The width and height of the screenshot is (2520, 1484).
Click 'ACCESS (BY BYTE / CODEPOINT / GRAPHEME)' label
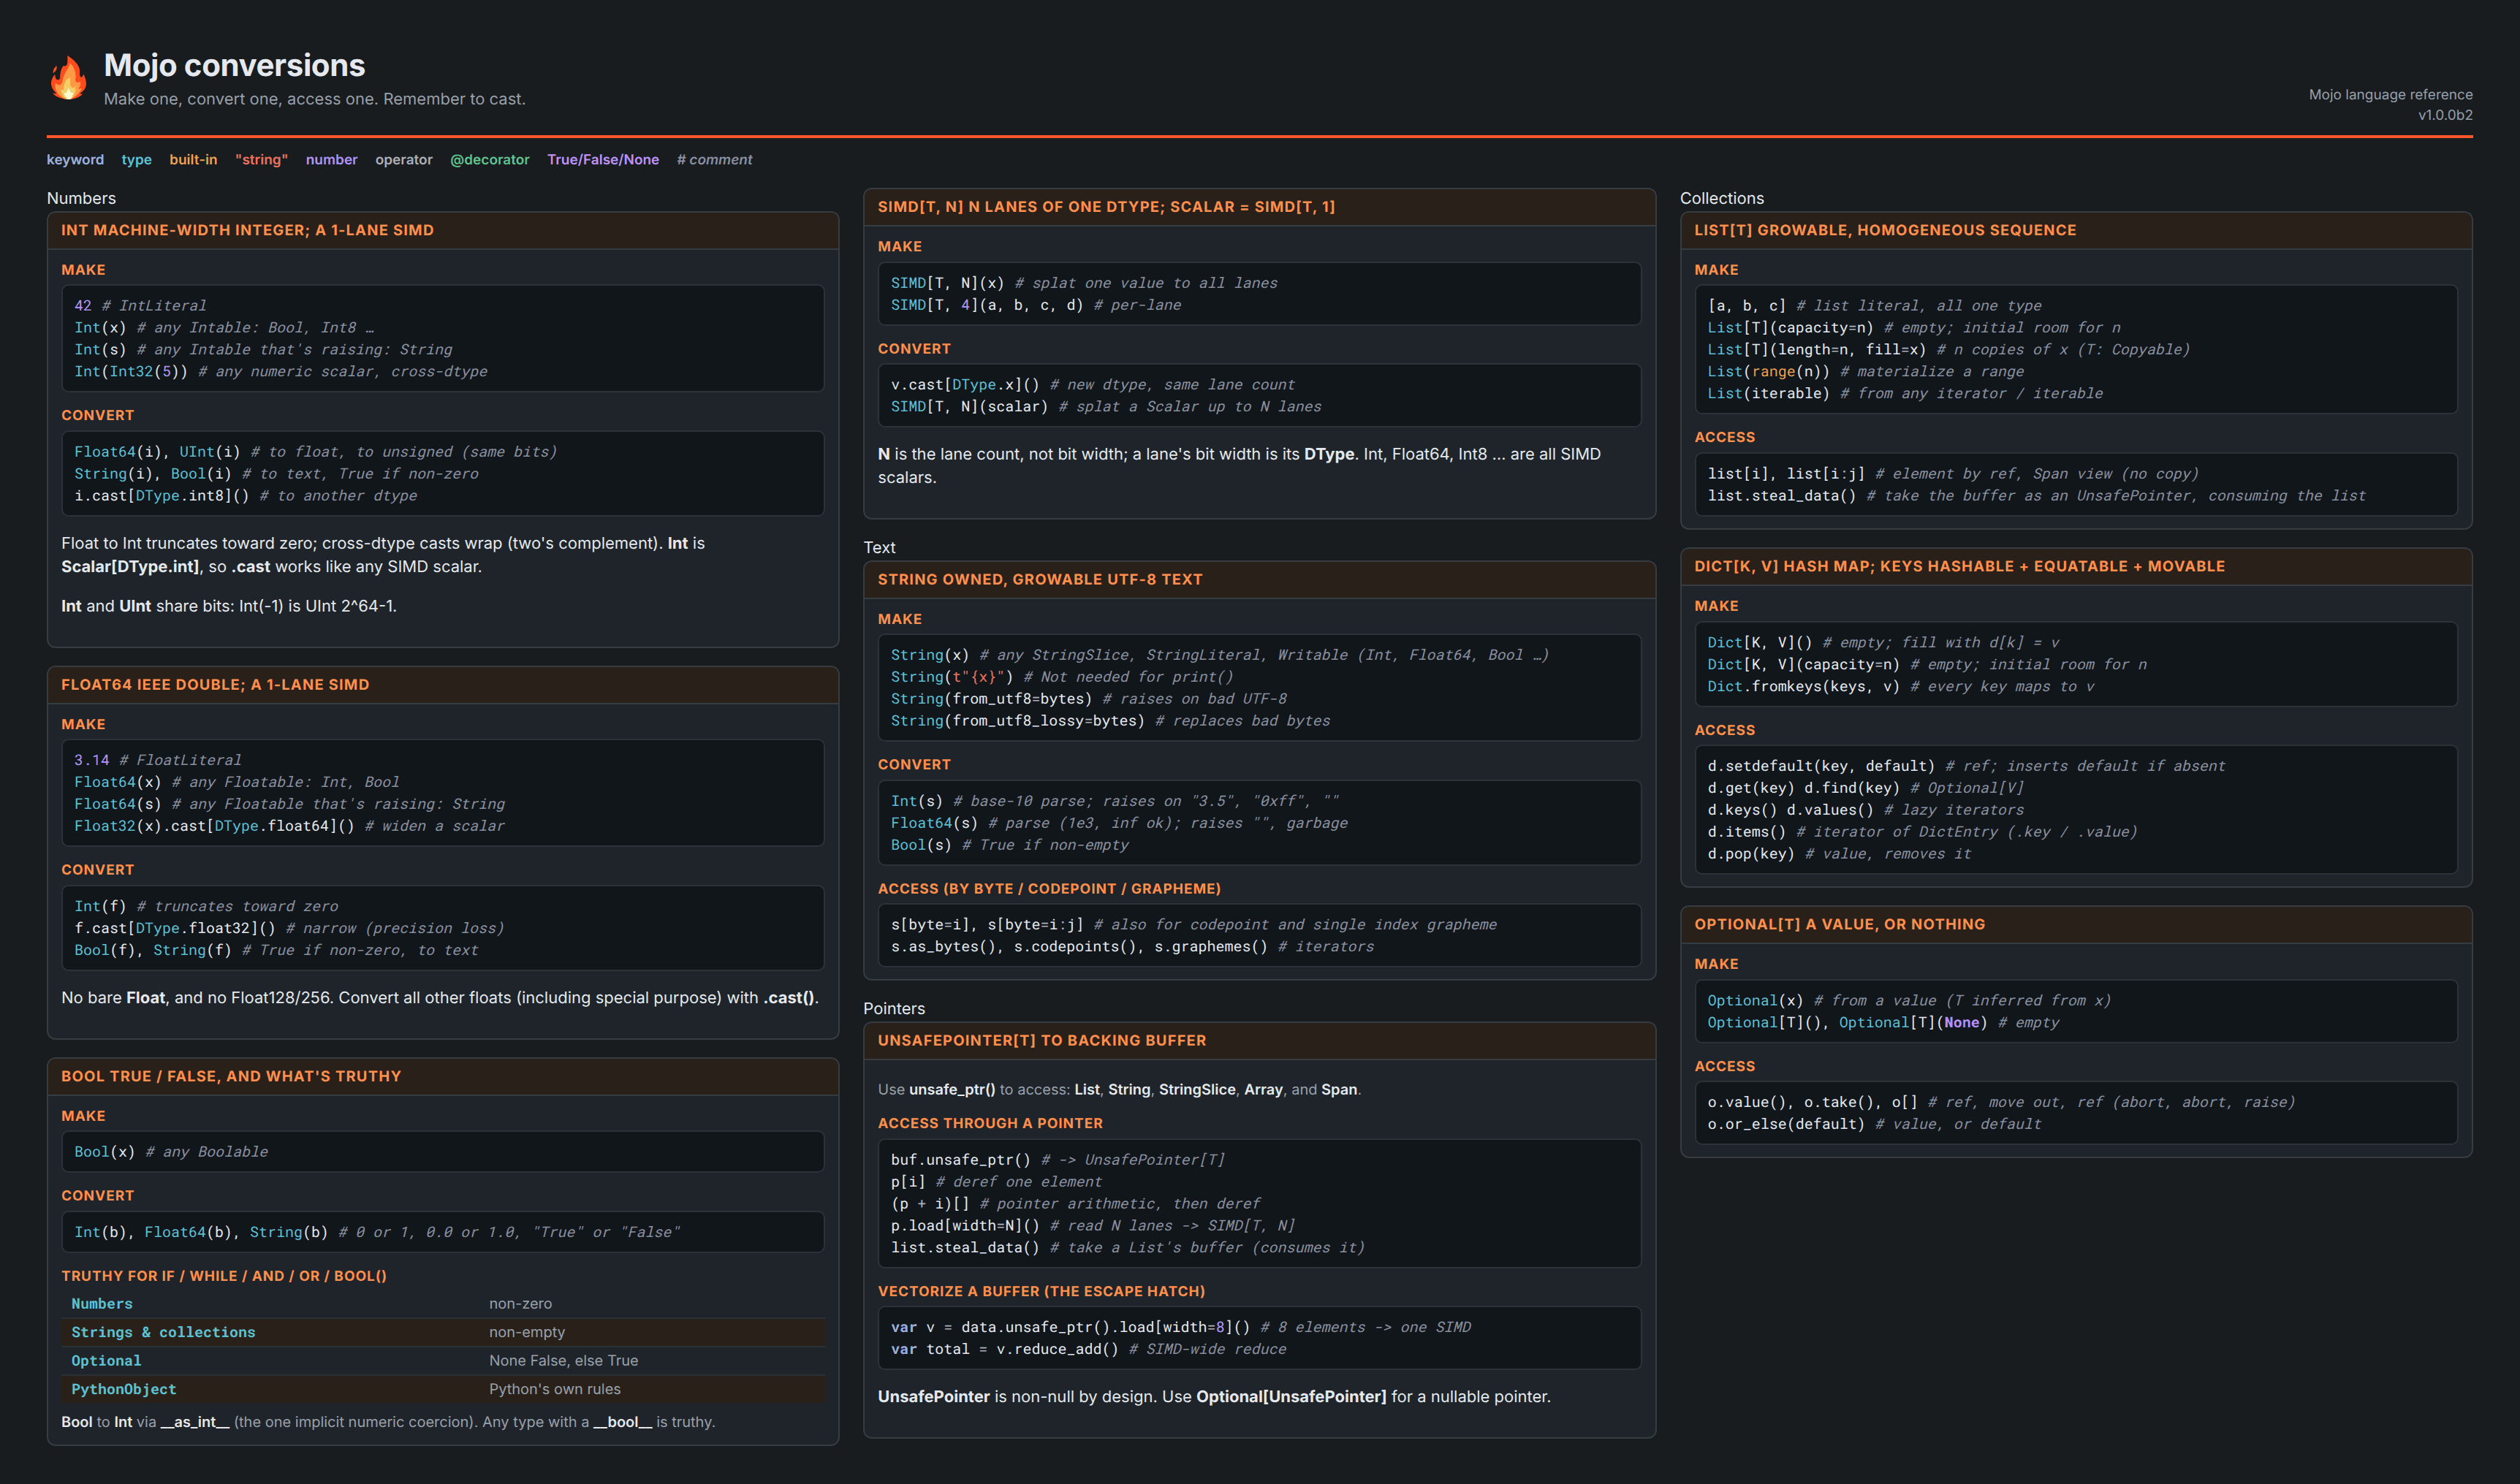coord(1049,889)
